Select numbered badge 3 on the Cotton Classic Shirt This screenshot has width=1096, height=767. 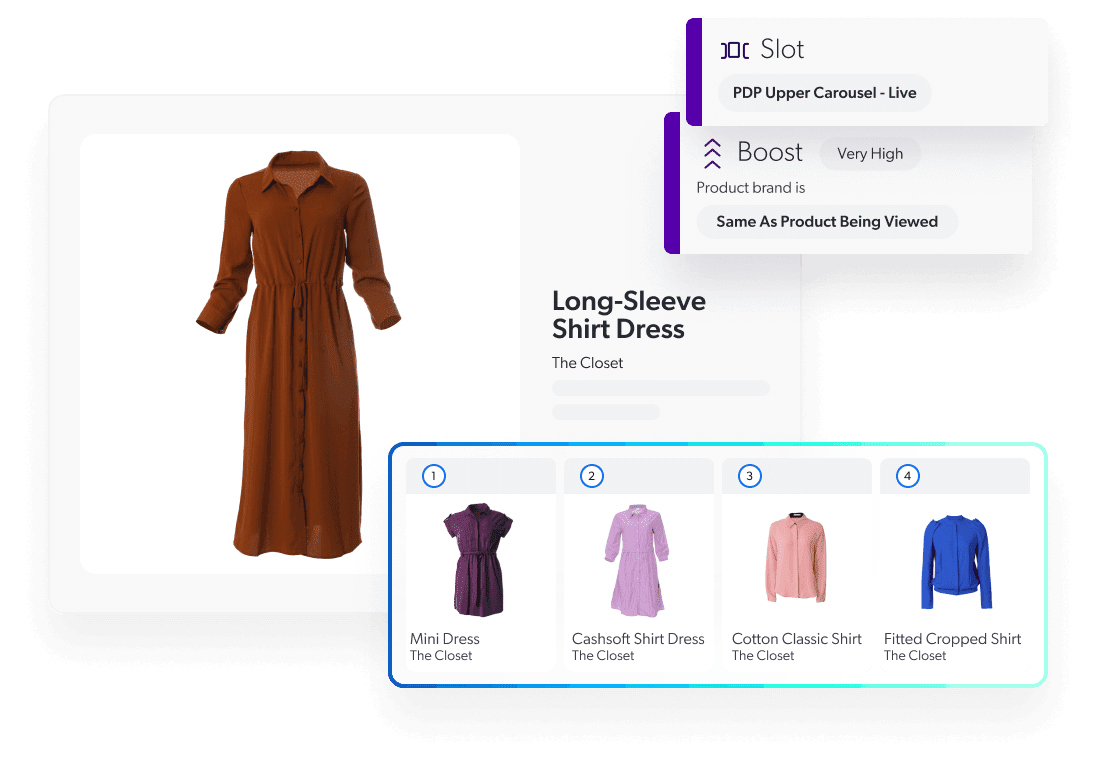pos(748,476)
